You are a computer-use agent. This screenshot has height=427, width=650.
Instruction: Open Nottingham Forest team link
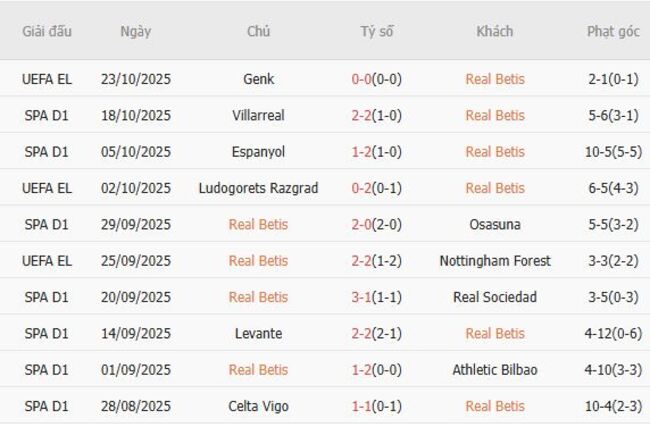pyautogui.click(x=494, y=261)
